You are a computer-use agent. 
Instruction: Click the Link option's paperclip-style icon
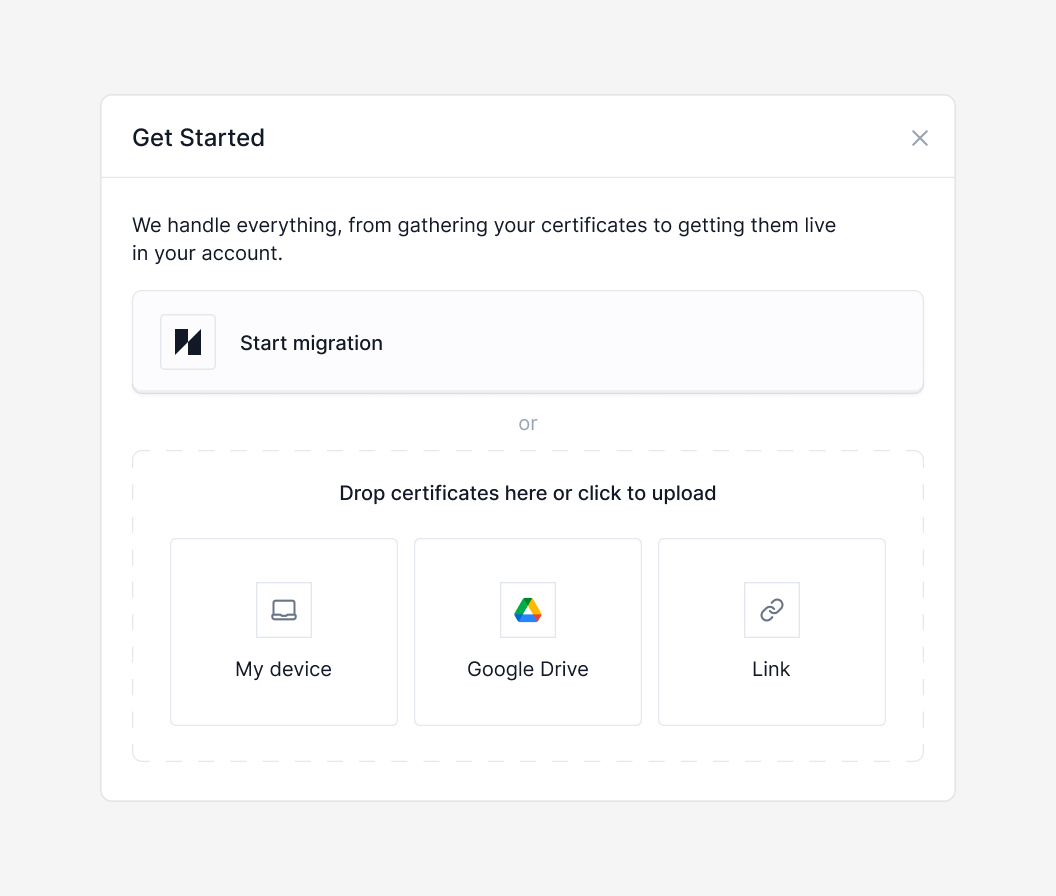771,610
